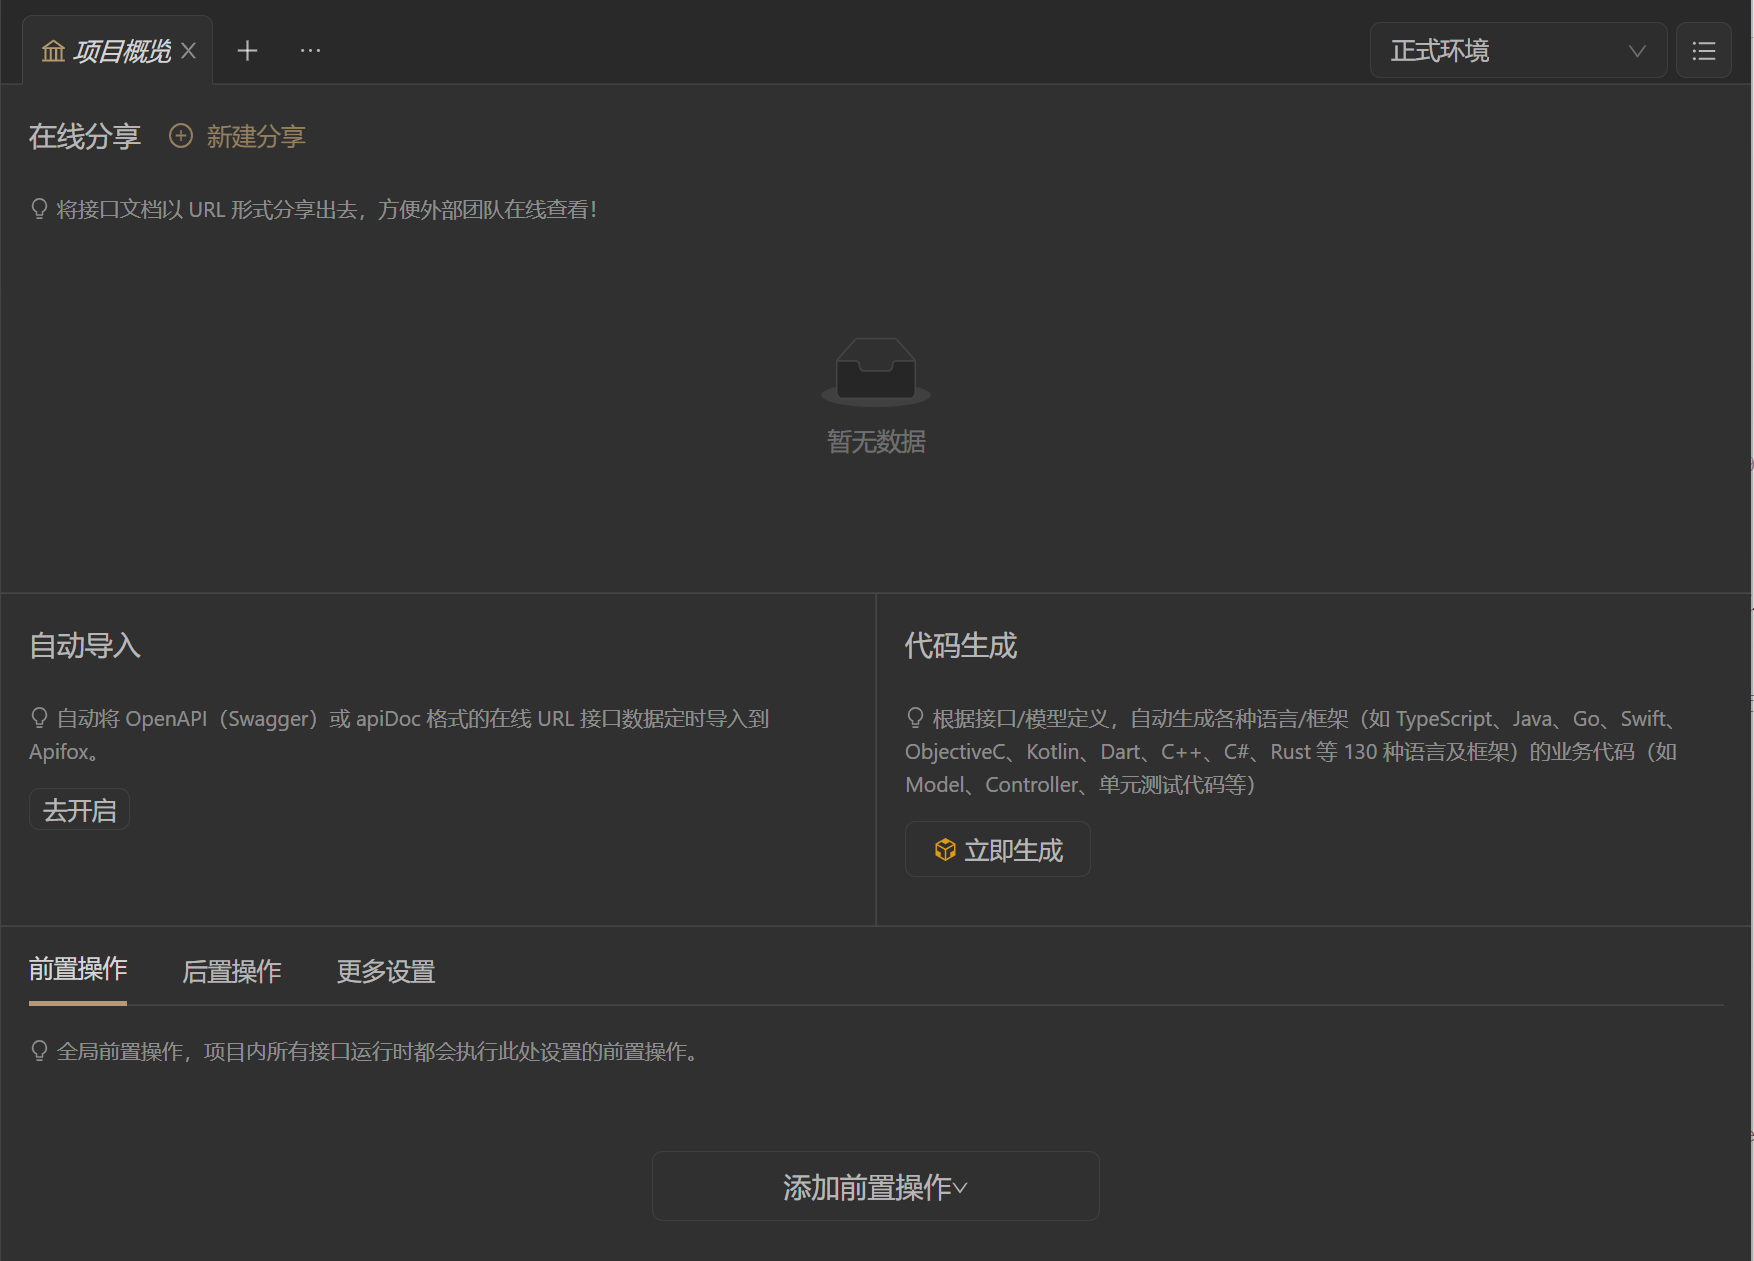Screen dimensions: 1754x1261
Task: Switch to the 后置操作 tab
Action: pos(232,971)
